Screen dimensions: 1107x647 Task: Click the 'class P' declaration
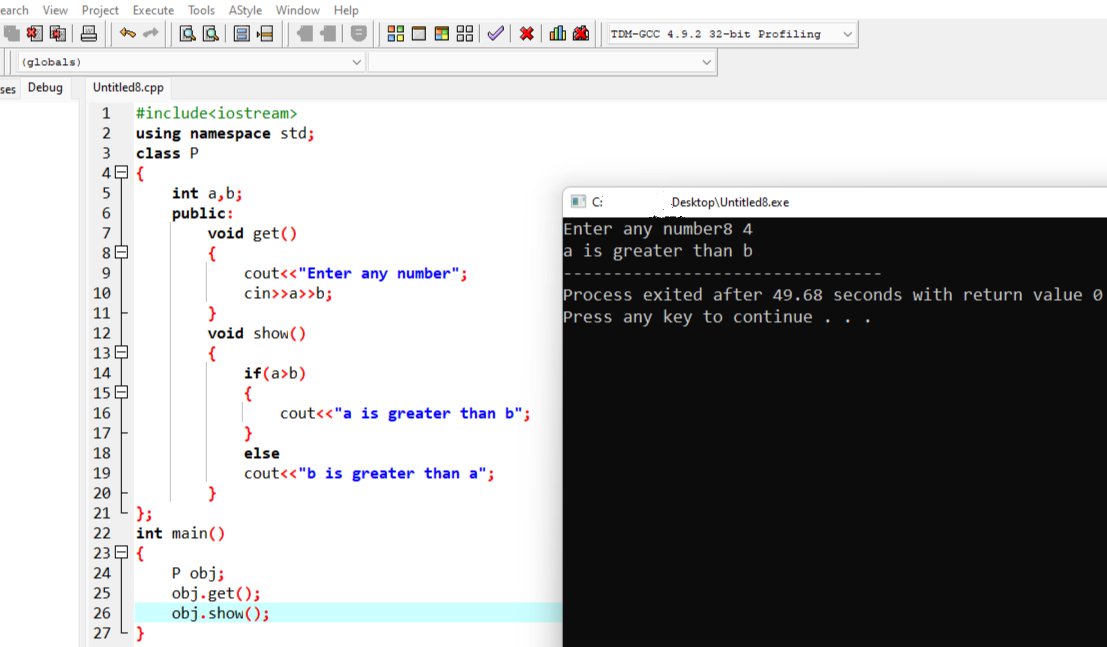pyautogui.click(x=167, y=153)
